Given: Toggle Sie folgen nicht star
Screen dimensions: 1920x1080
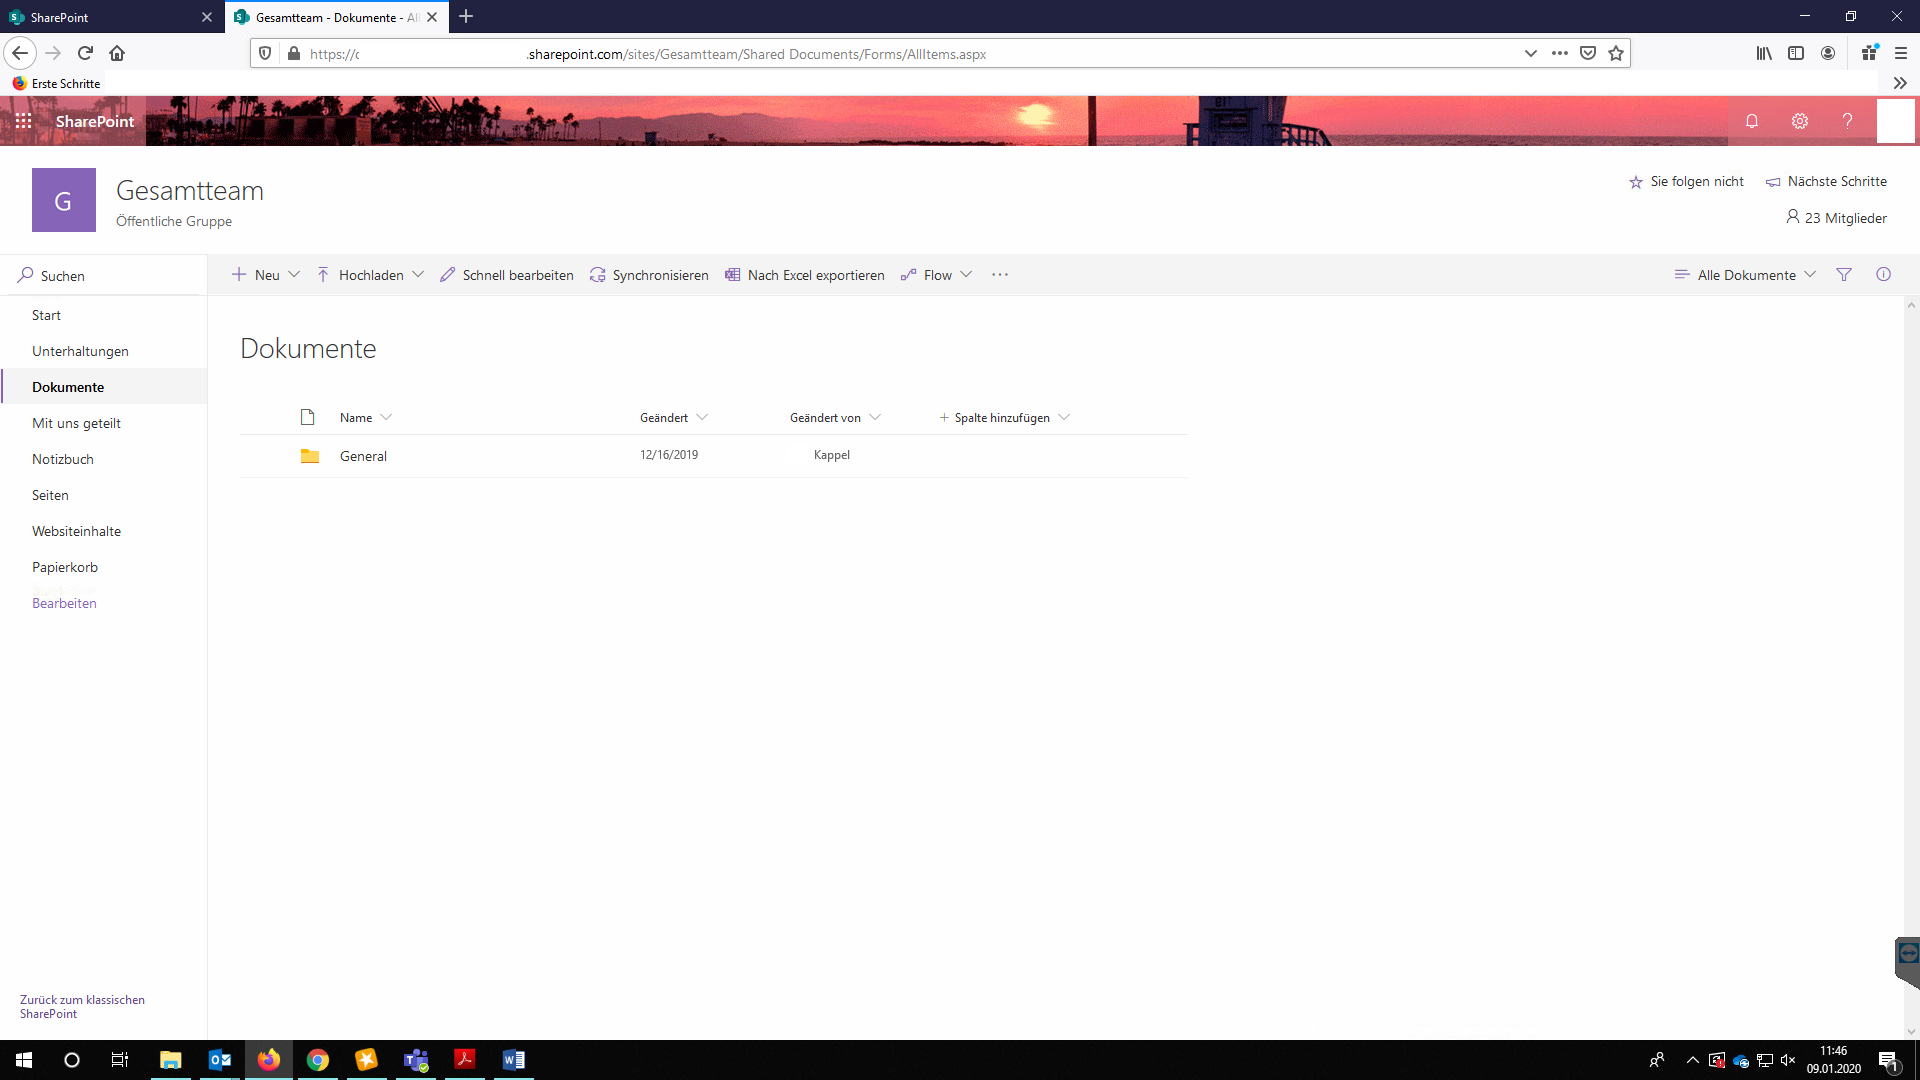Looking at the screenshot, I should tap(1686, 182).
